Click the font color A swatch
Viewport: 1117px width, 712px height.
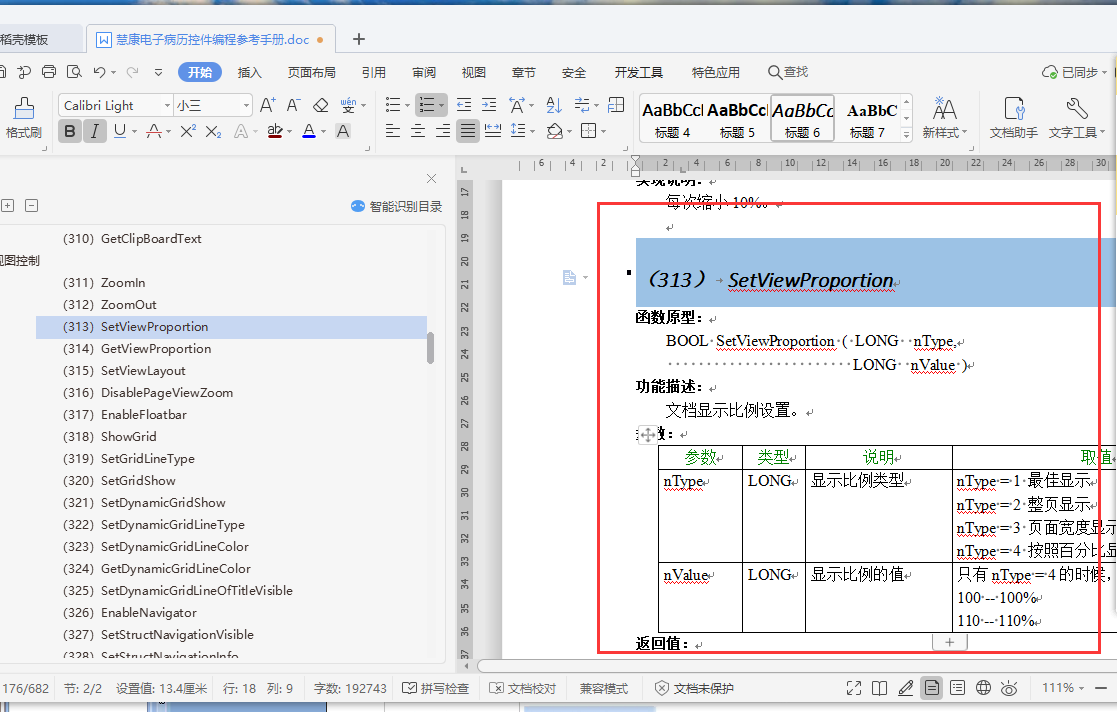coord(308,131)
